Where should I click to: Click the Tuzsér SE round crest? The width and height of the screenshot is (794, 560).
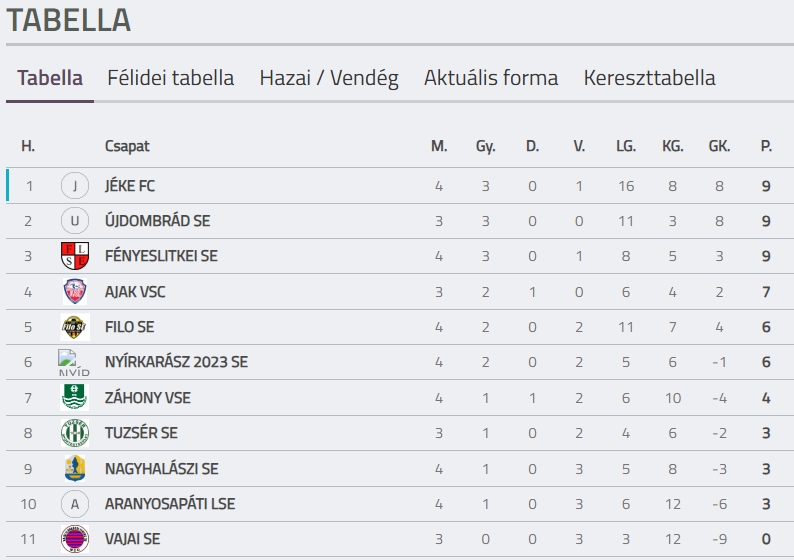(74, 433)
